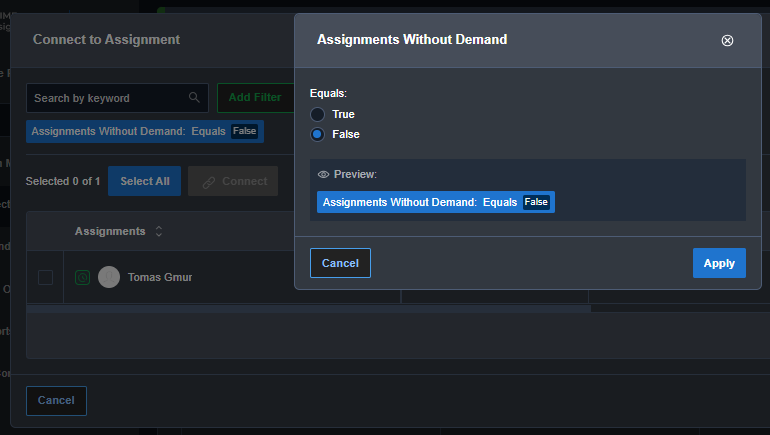Select the False radio option
This screenshot has height=435, width=770.
click(x=317, y=134)
